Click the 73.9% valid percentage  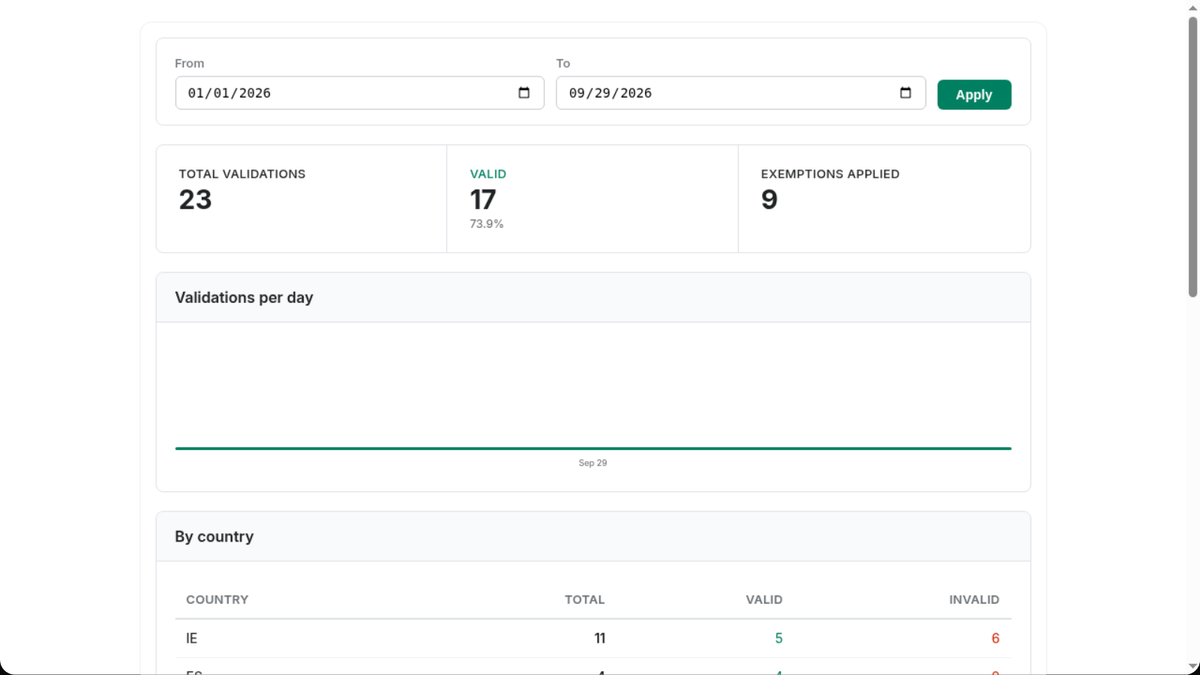[x=486, y=224]
